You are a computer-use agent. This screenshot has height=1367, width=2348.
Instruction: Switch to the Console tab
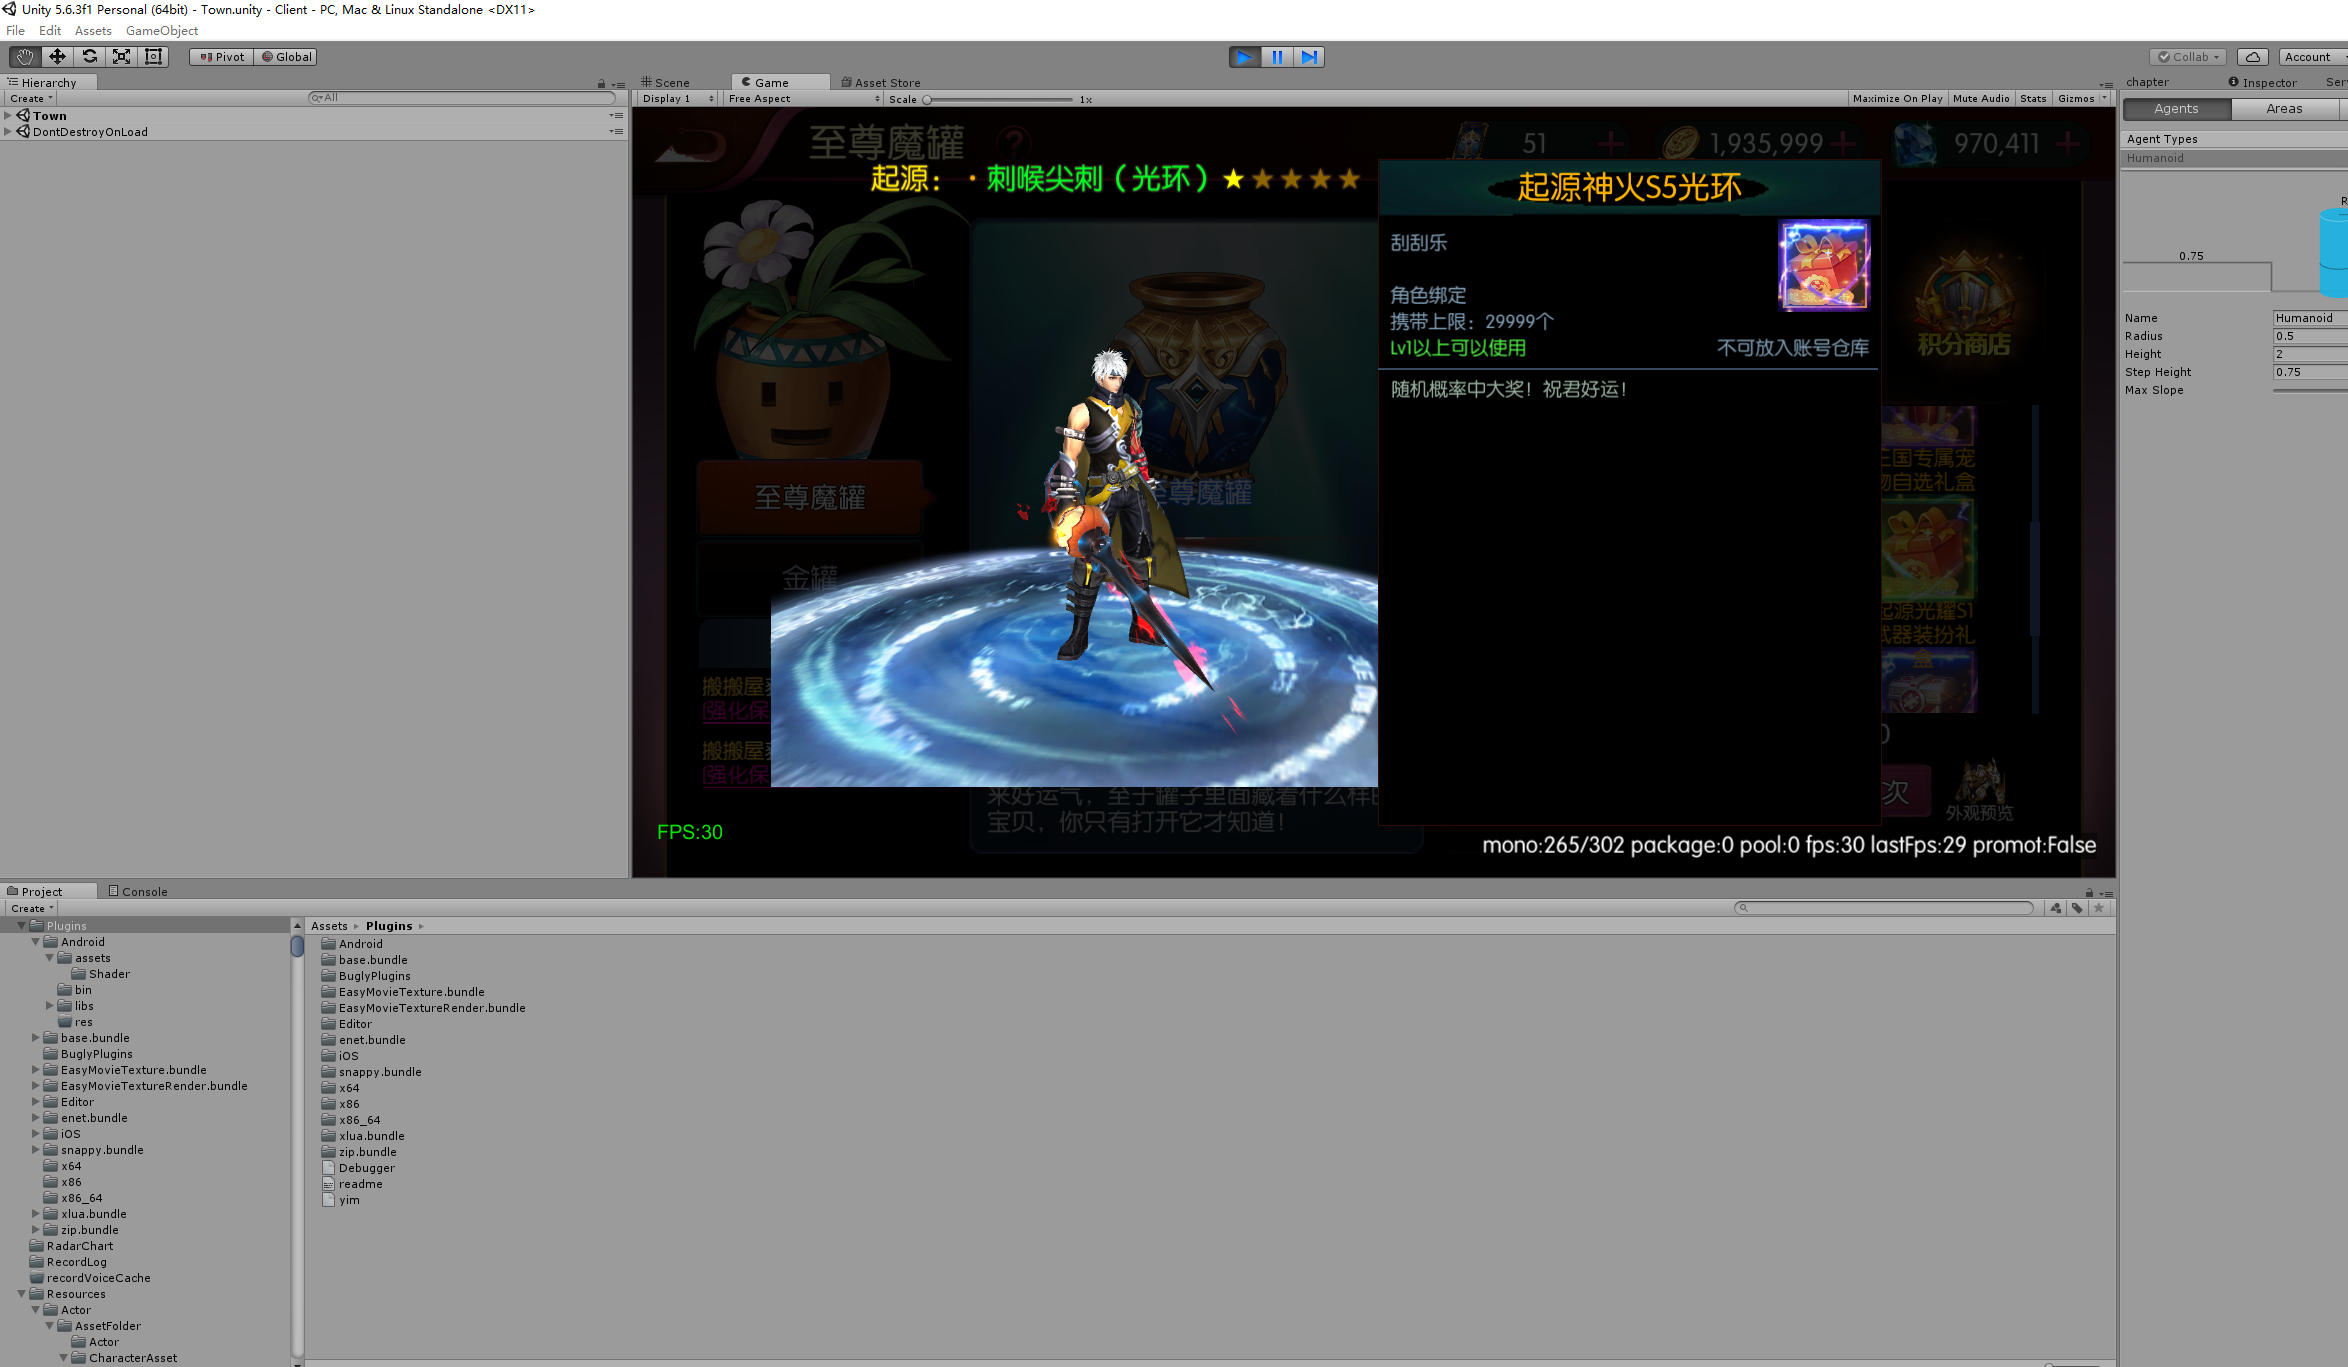(138, 891)
